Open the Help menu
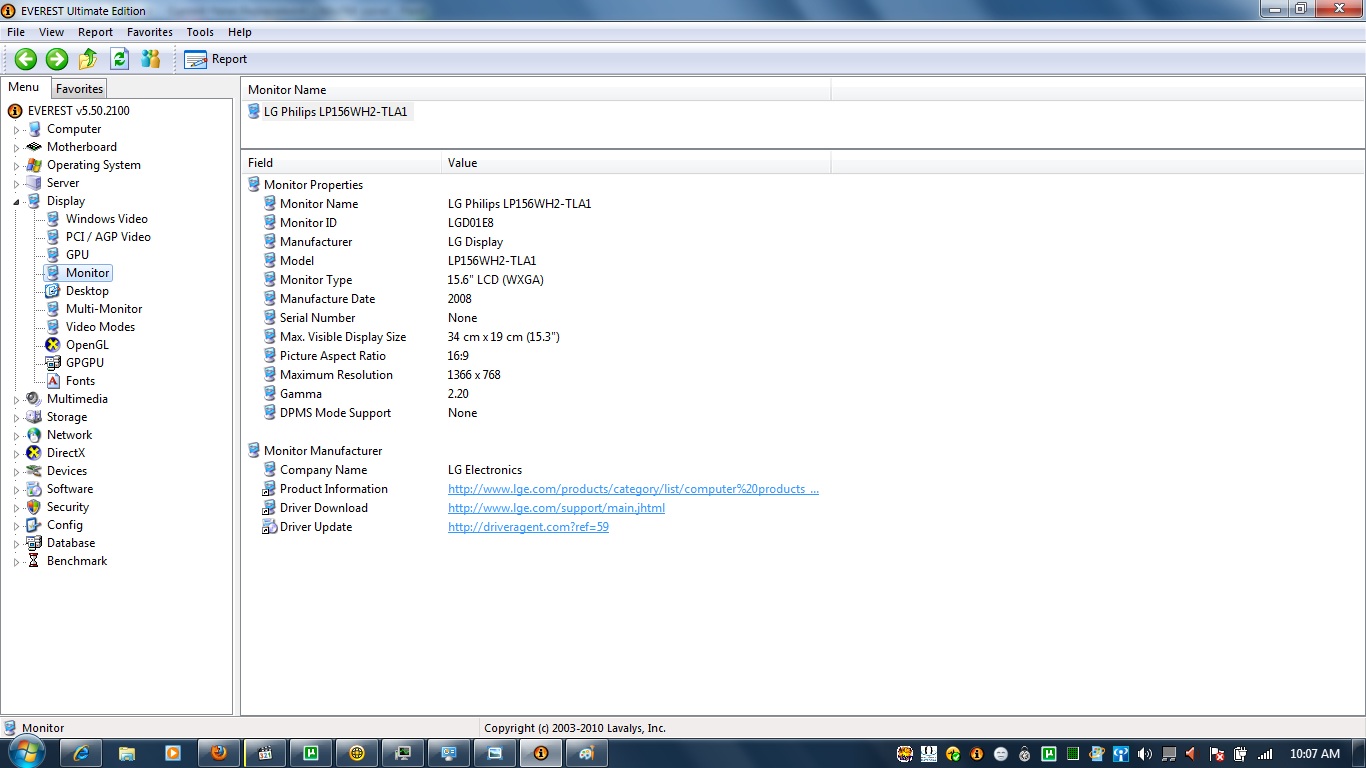This screenshot has width=1366, height=768. pos(240,32)
